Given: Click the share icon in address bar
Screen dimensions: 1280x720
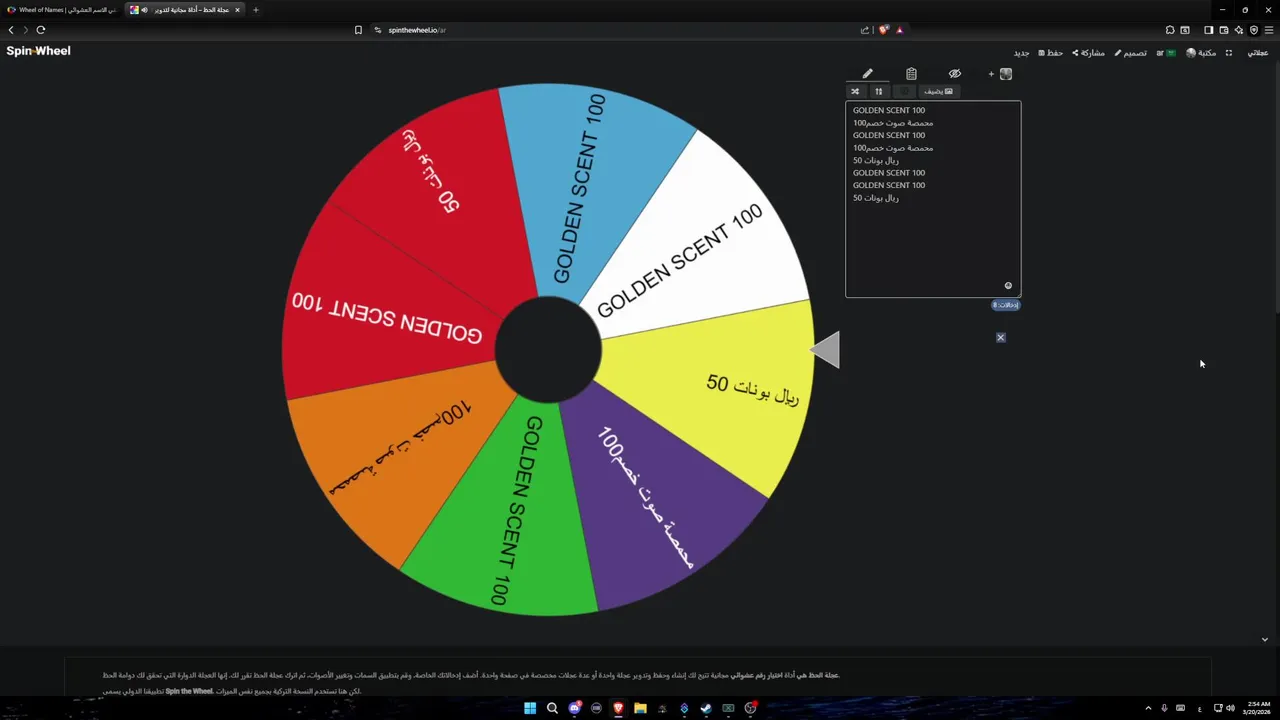Looking at the screenshot, I should pos(865,30).
